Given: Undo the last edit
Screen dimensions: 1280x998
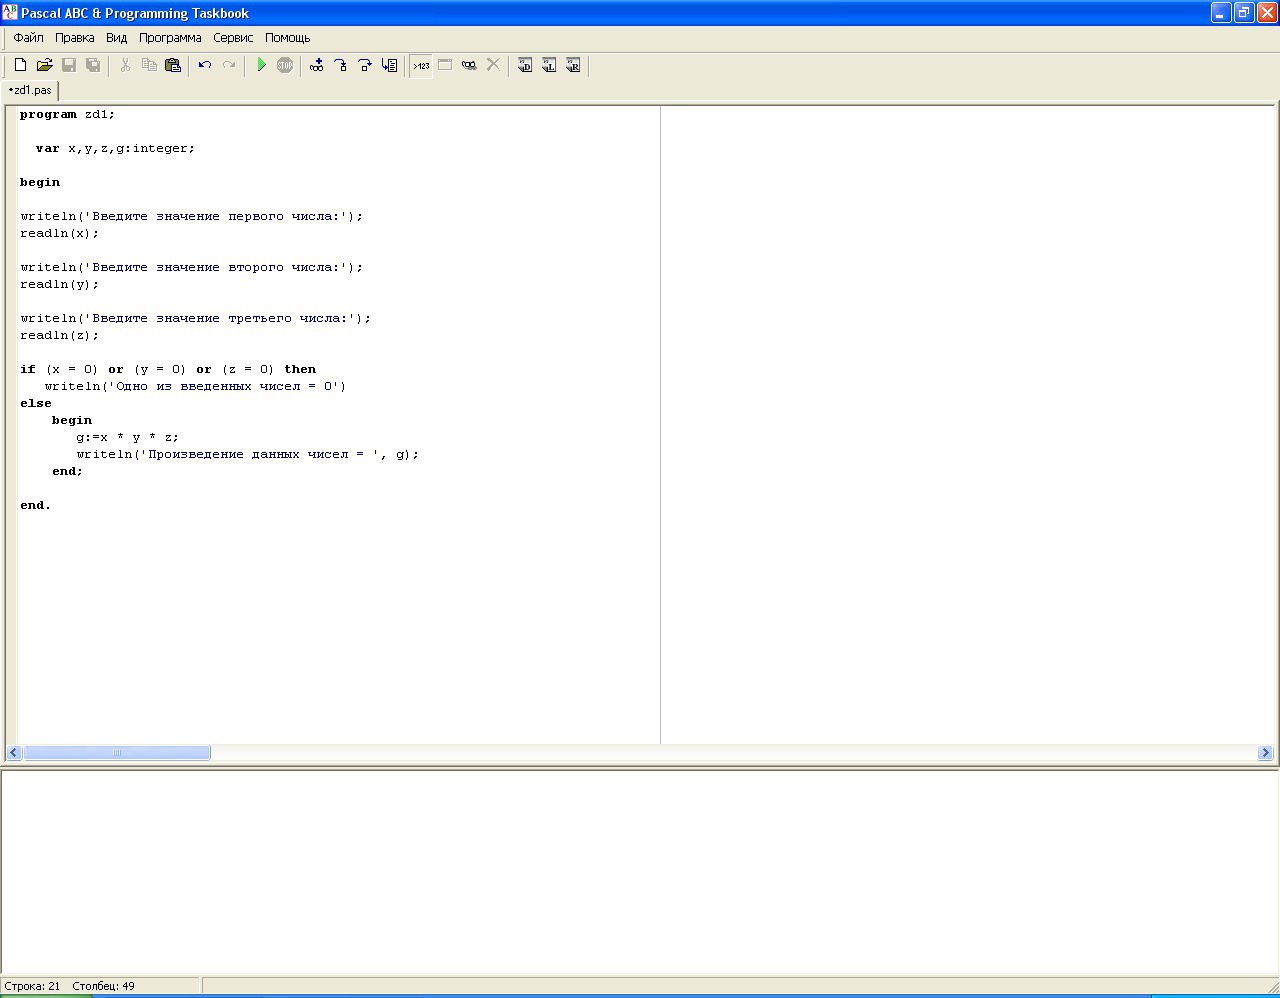Looking at the screenshot, I should pyautogui.click(x=205, y=65).
